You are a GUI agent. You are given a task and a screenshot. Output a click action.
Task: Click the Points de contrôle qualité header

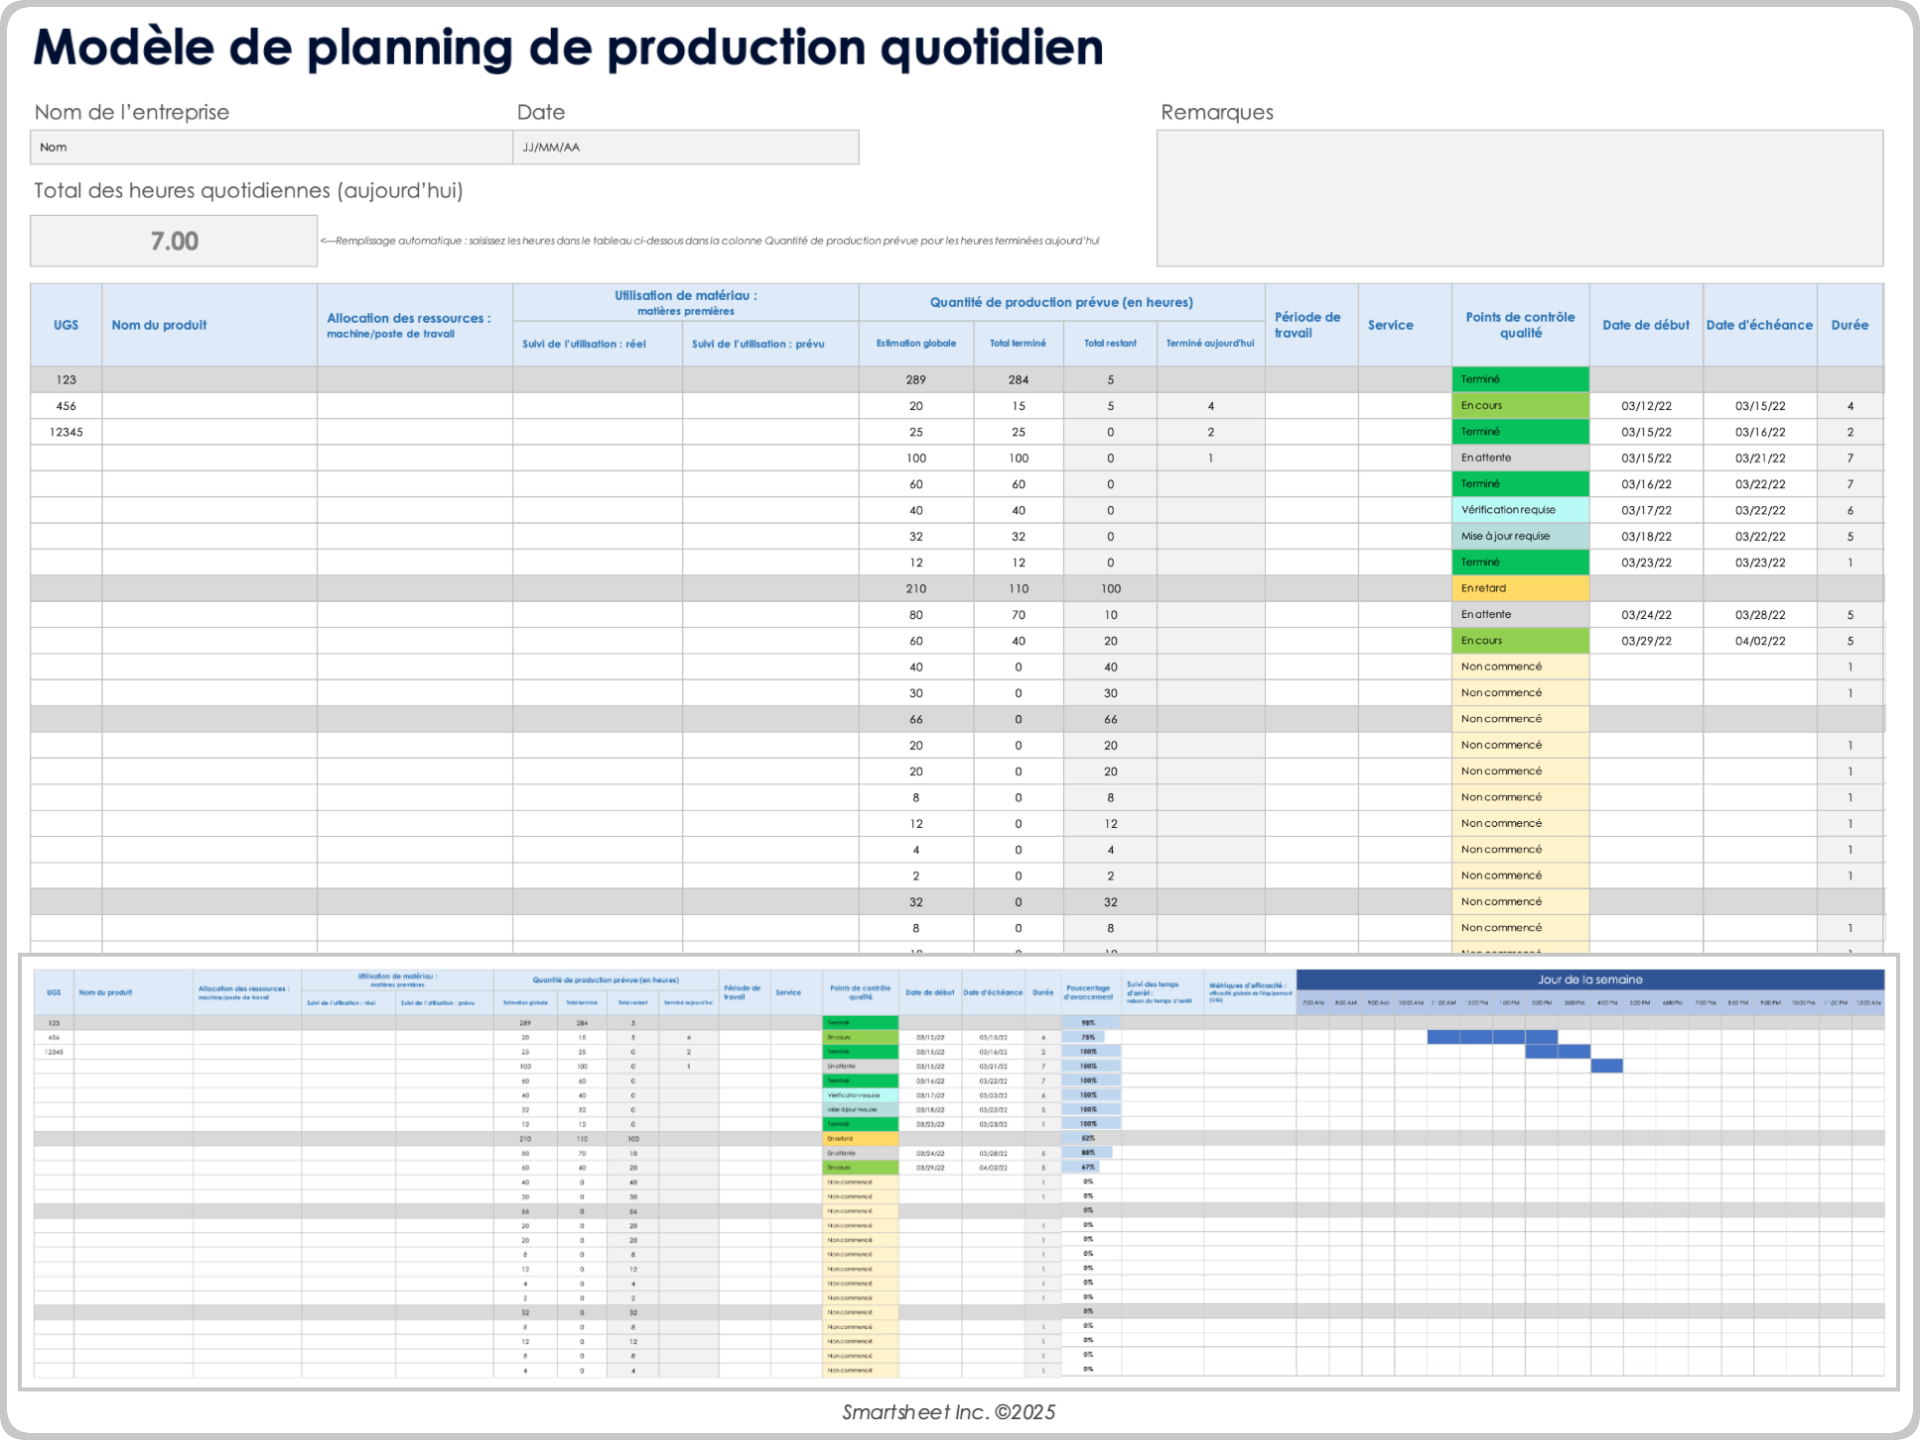1520,325
